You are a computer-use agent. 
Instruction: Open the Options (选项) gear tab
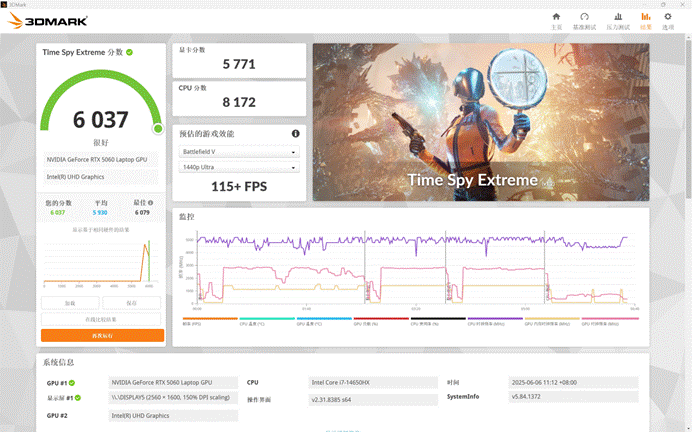click(x=668, y=21)
